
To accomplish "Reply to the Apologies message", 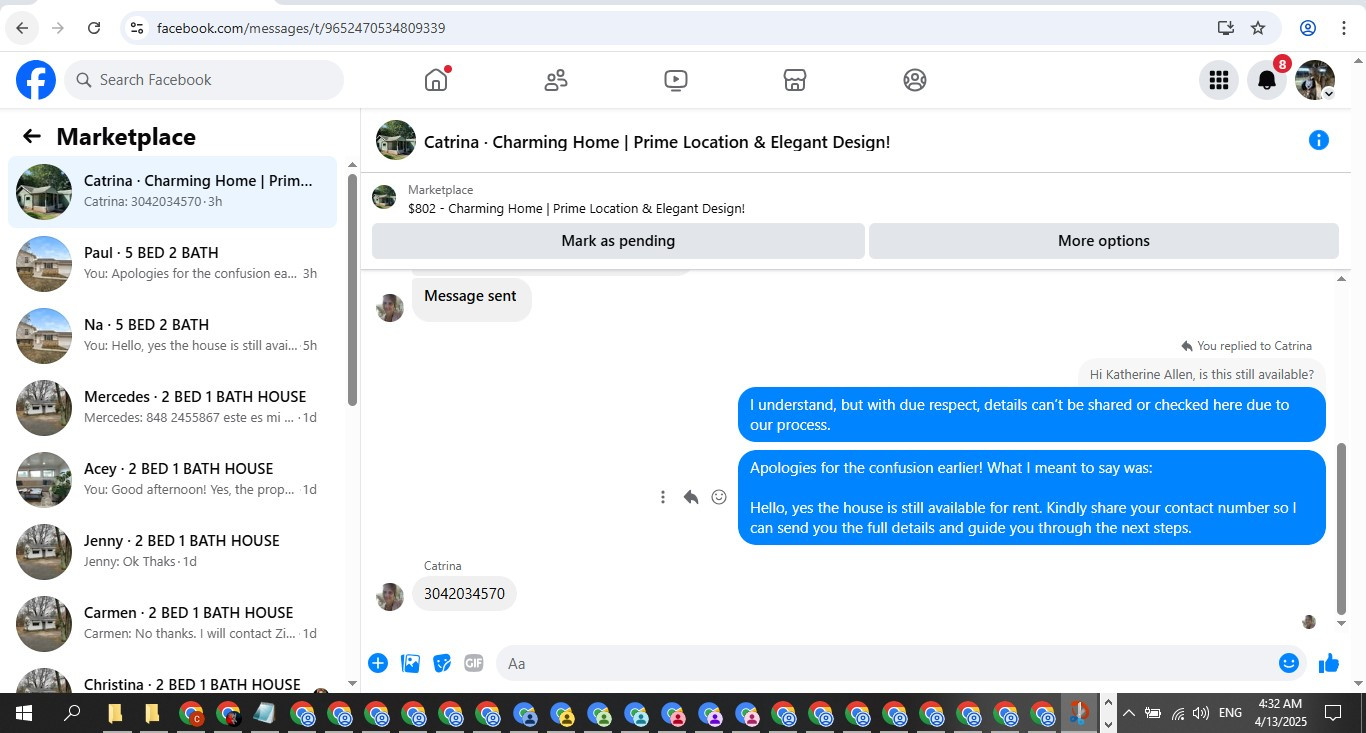I will pyautogui.click(x=690, y=497).
